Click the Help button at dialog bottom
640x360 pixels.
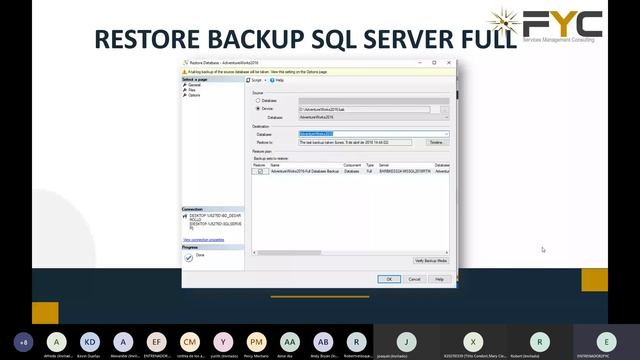click(x=439, y=279)
